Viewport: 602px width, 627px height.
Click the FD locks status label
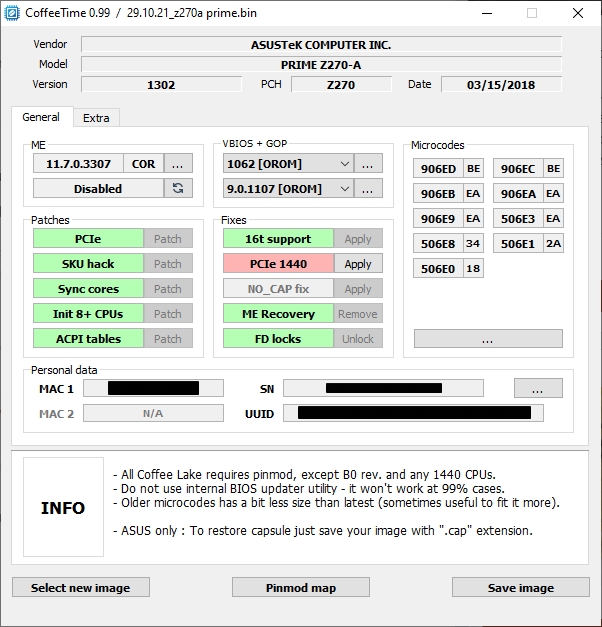click(x=278, y=339)
